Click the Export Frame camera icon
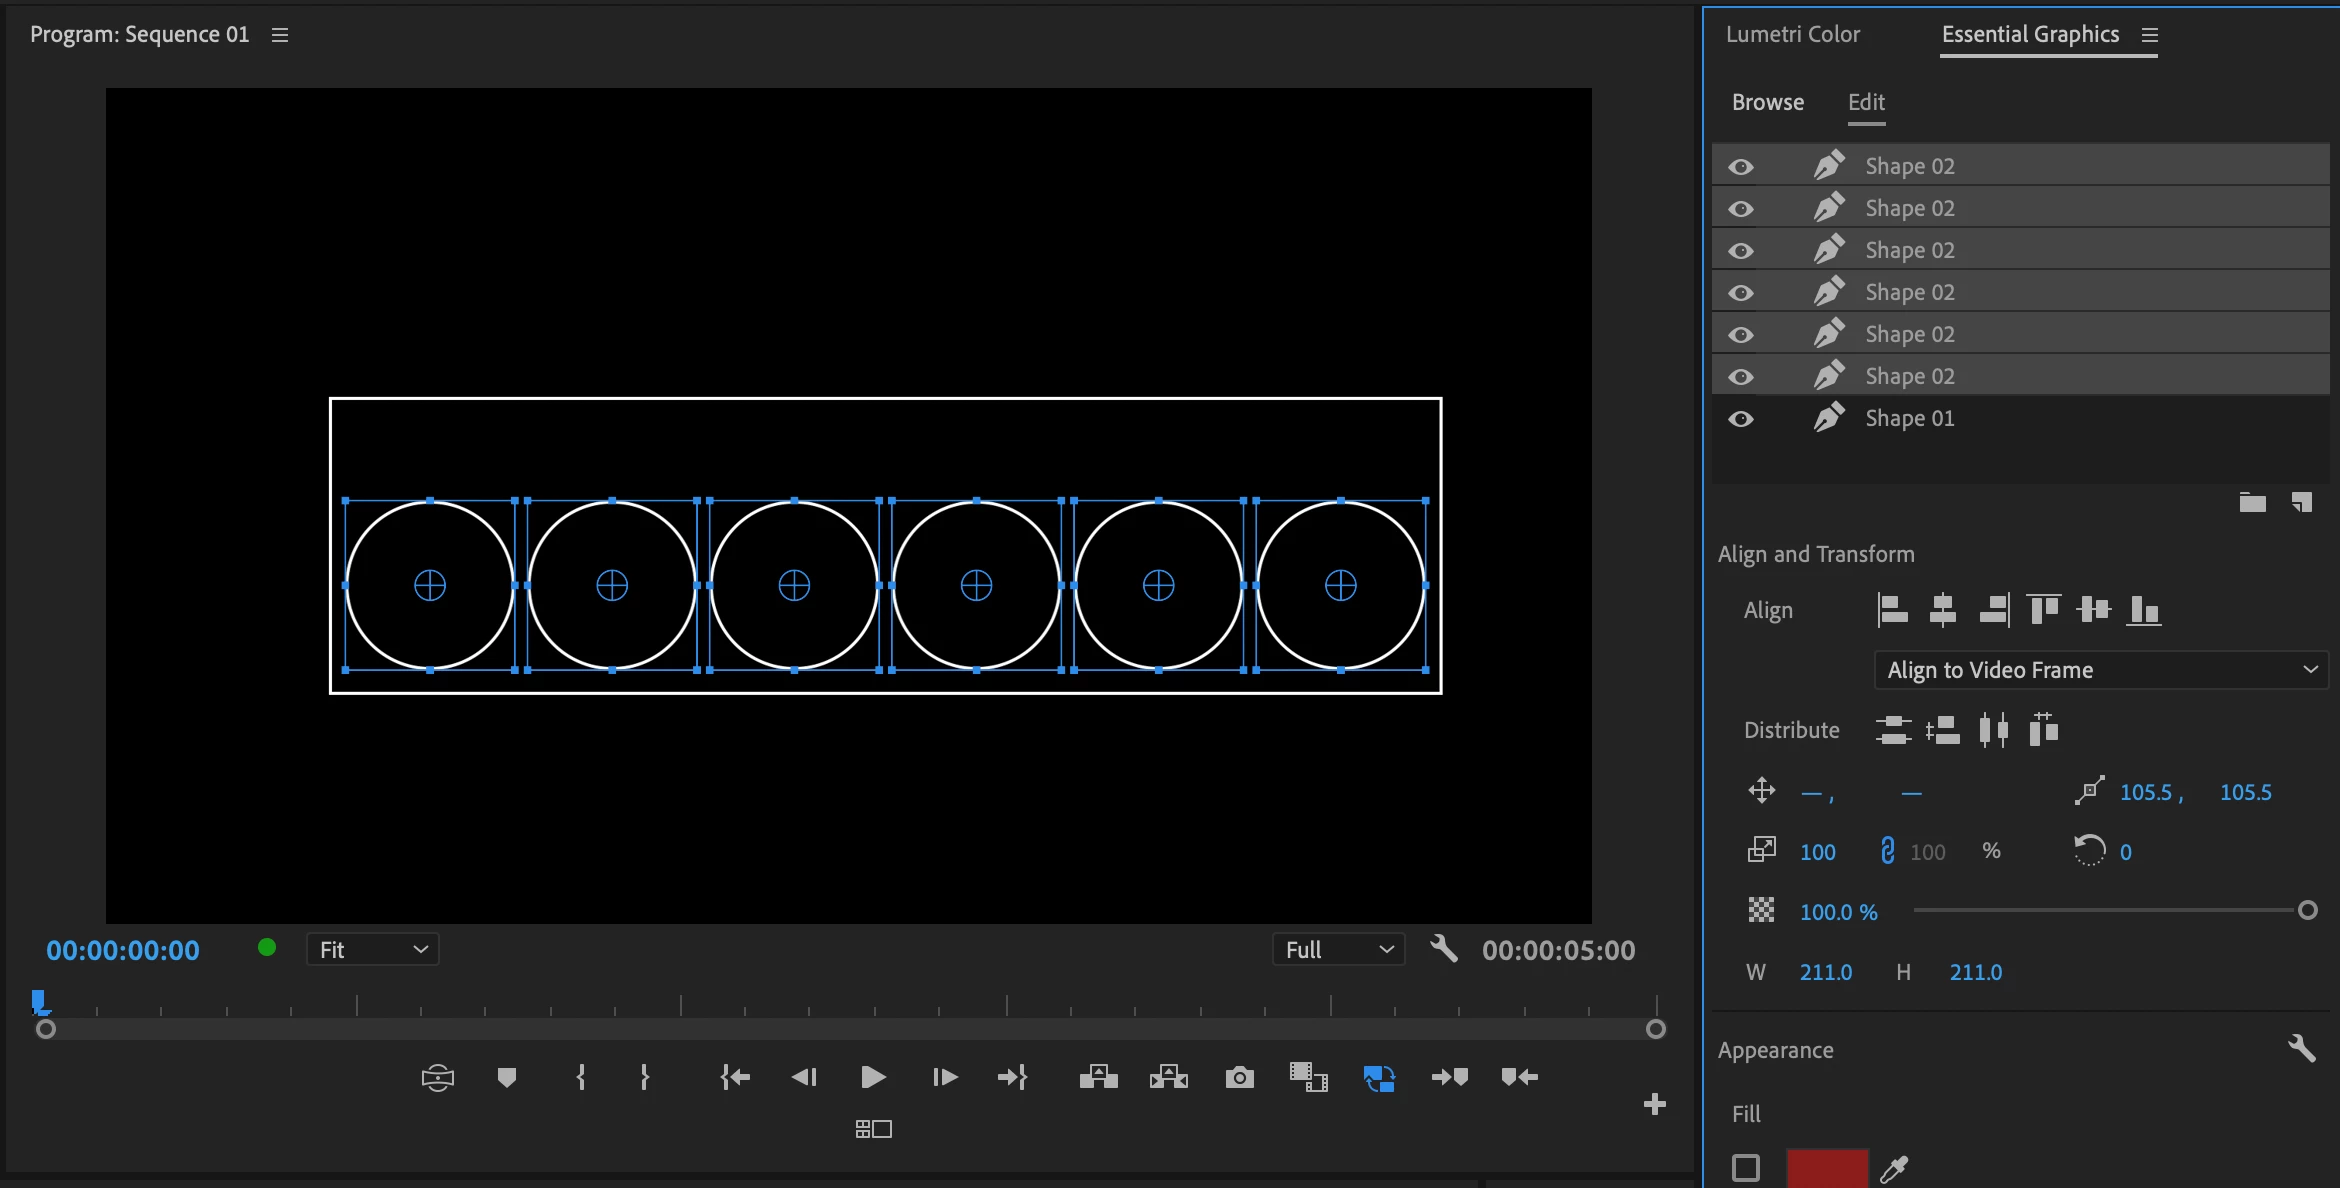This screenshot has height=1188, width=2340. pyautogui.click(x=1239, y=1077)
